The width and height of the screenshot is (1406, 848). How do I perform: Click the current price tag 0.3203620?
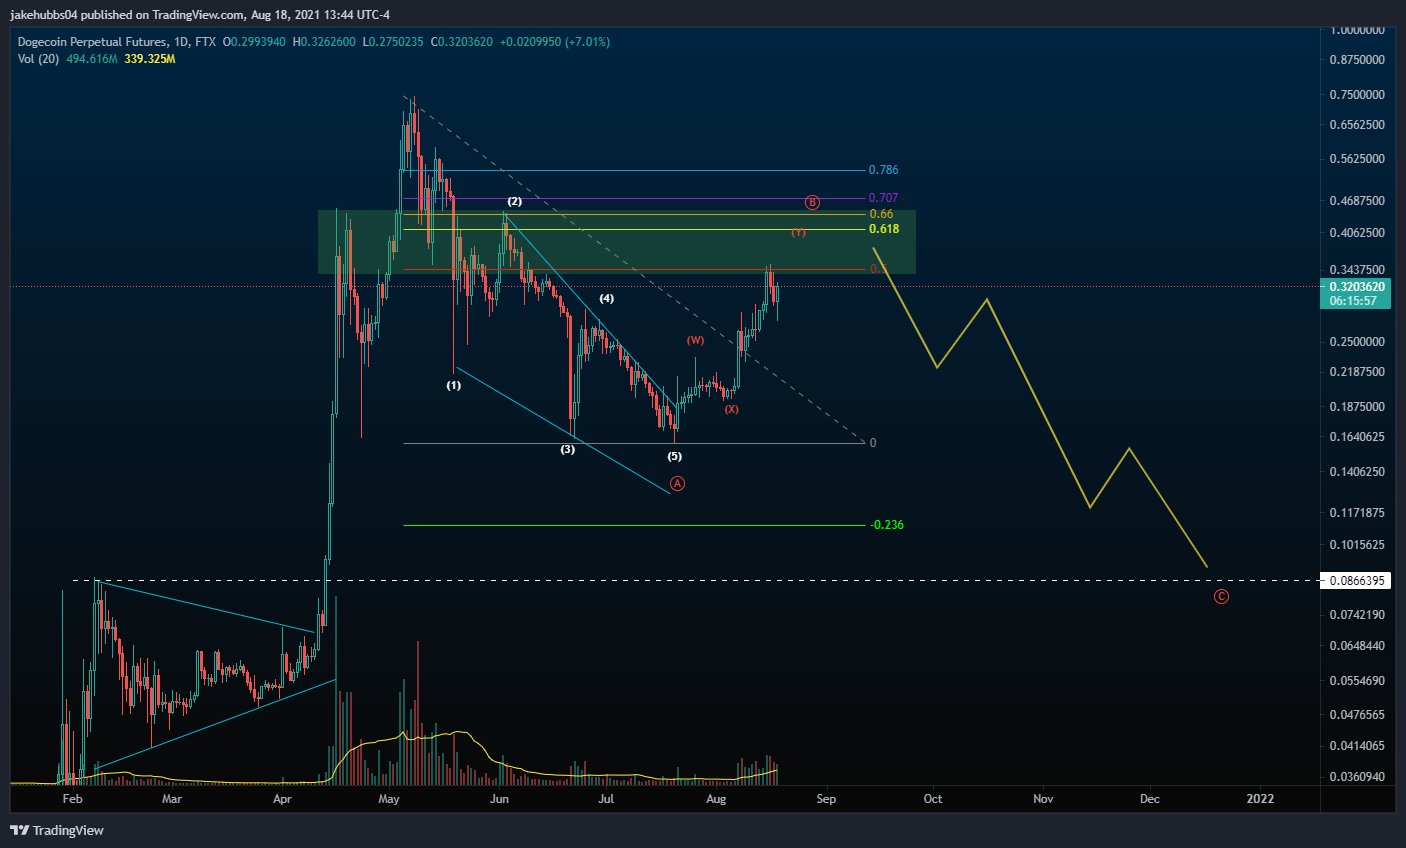coord(1357,287)
